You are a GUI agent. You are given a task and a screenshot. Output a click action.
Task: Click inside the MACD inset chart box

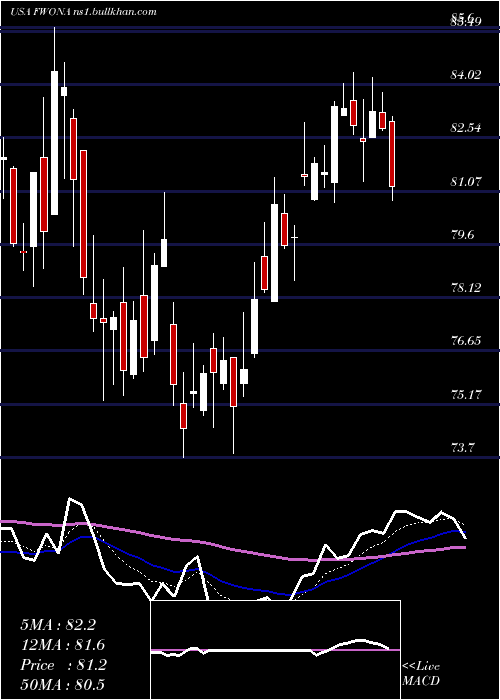click(x=275, y=650)
